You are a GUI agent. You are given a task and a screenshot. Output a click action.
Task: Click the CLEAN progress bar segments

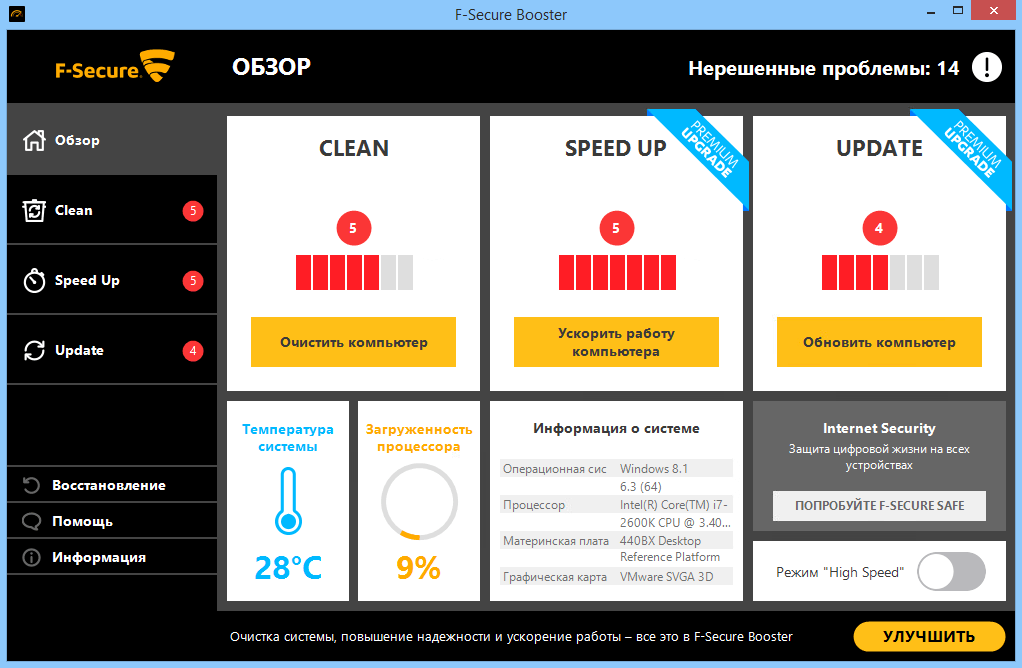point(353,271)
